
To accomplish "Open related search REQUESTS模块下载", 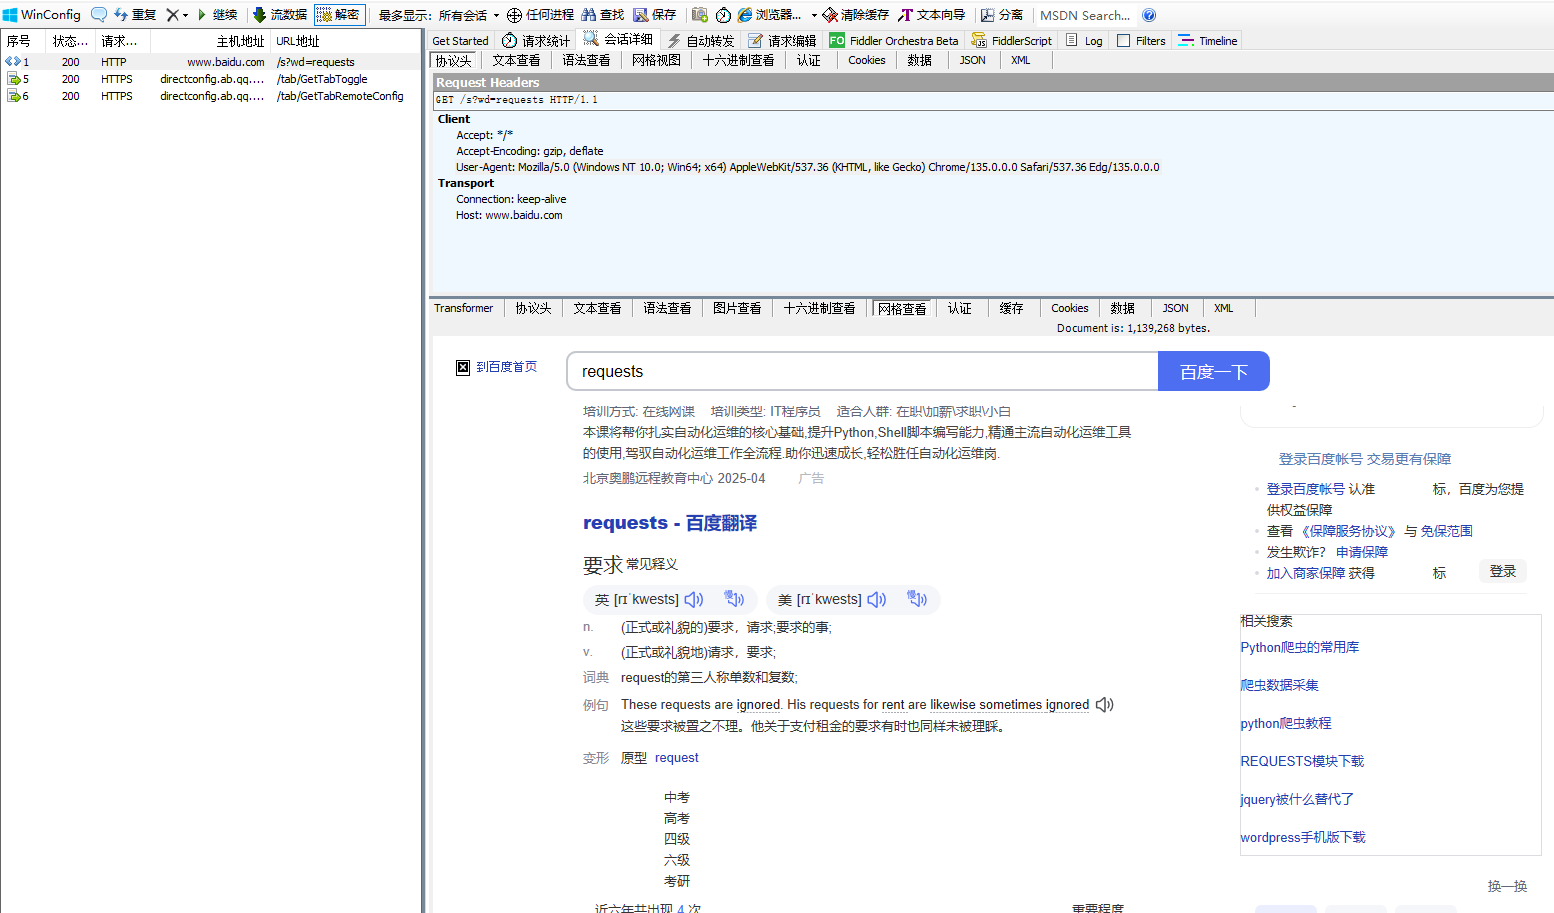I will coord(1302,761).
